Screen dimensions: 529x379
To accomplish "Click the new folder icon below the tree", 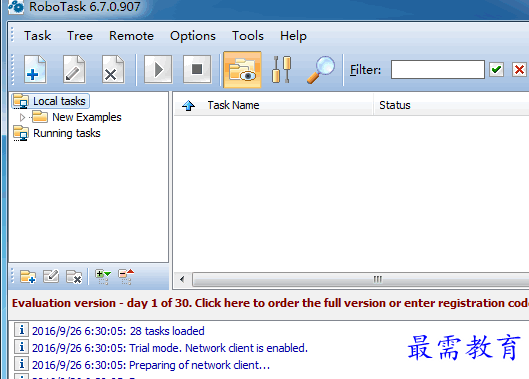I will [x=28, y=277].
